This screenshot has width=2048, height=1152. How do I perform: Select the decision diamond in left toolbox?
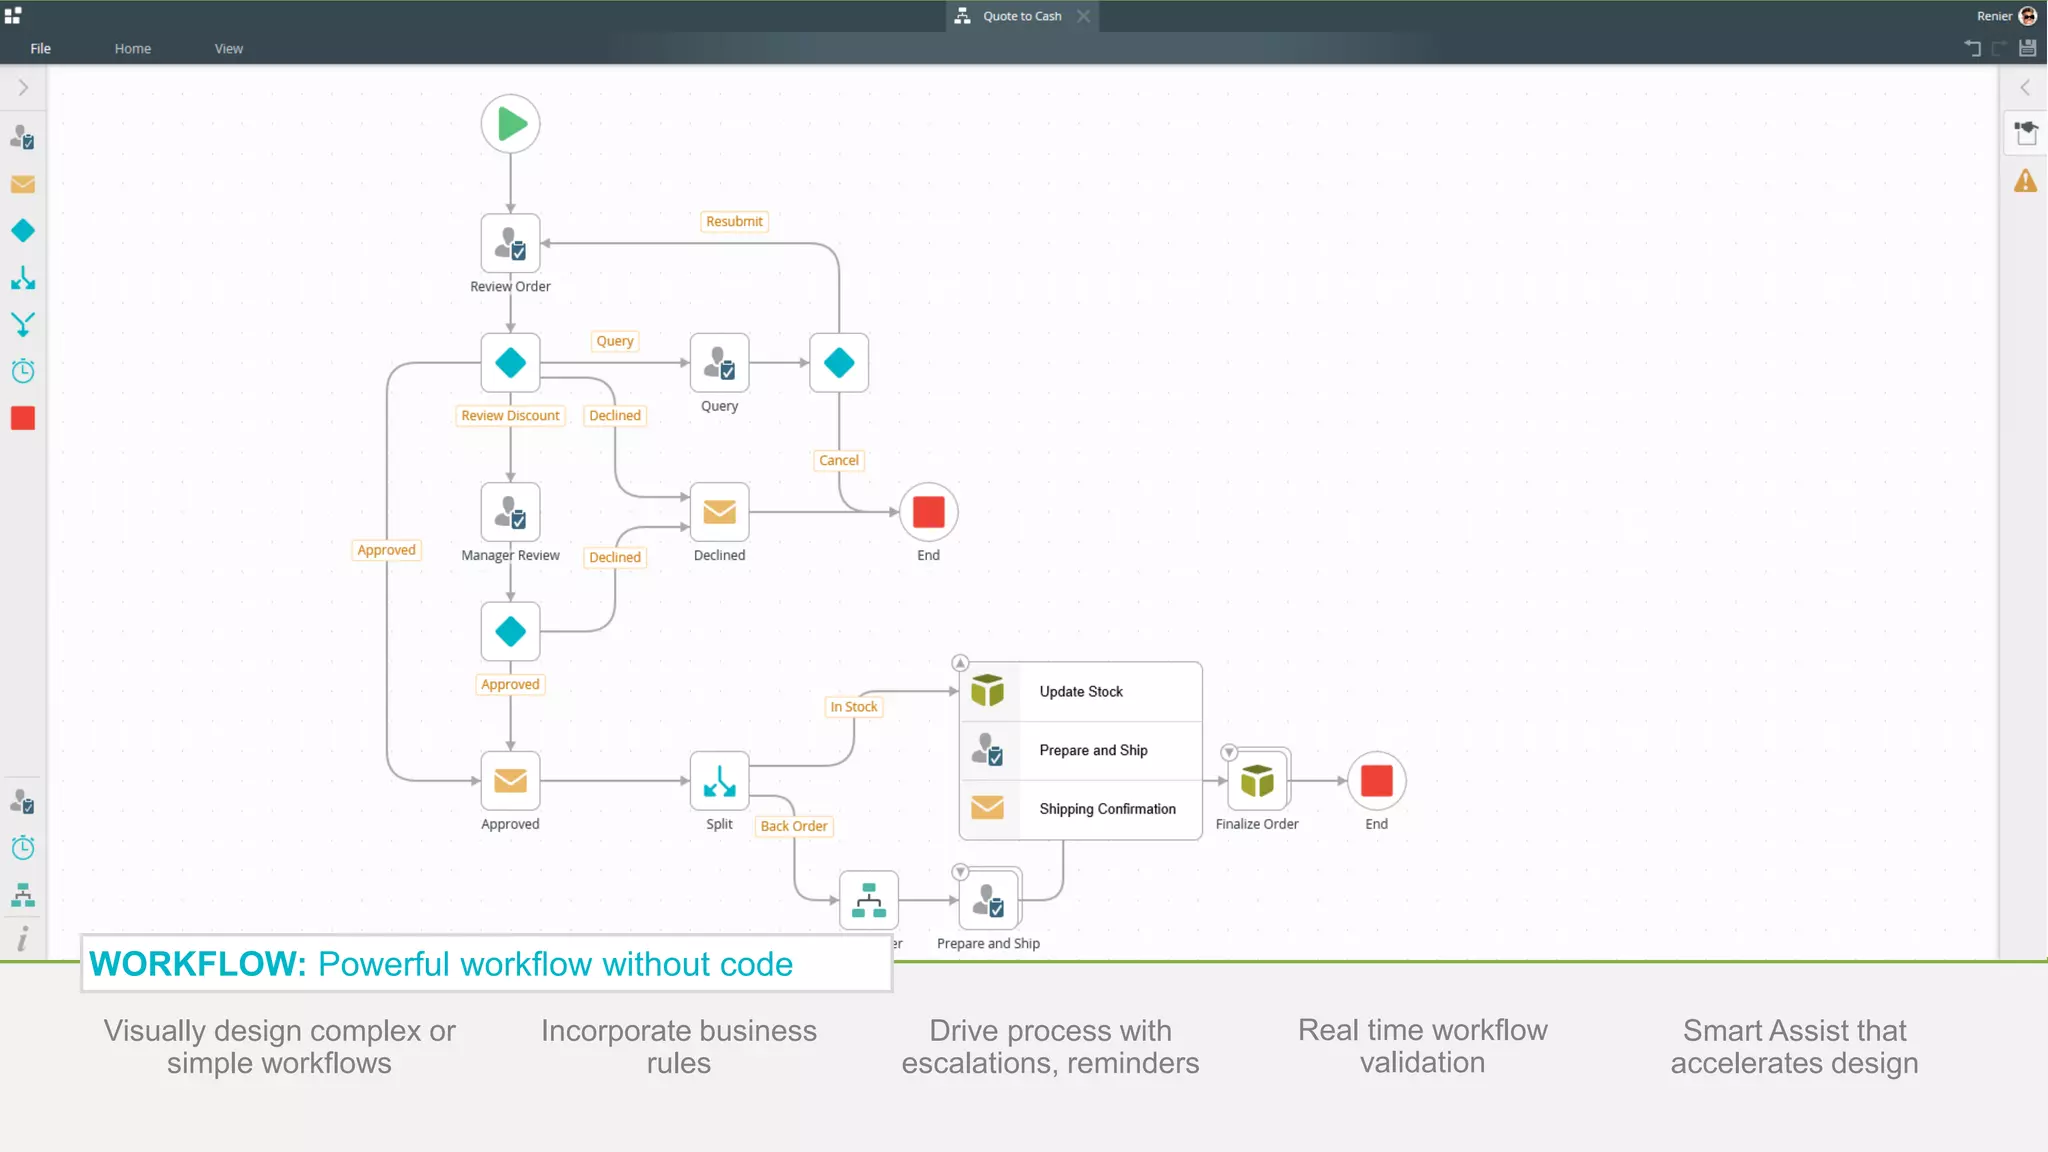coord(23,231)
